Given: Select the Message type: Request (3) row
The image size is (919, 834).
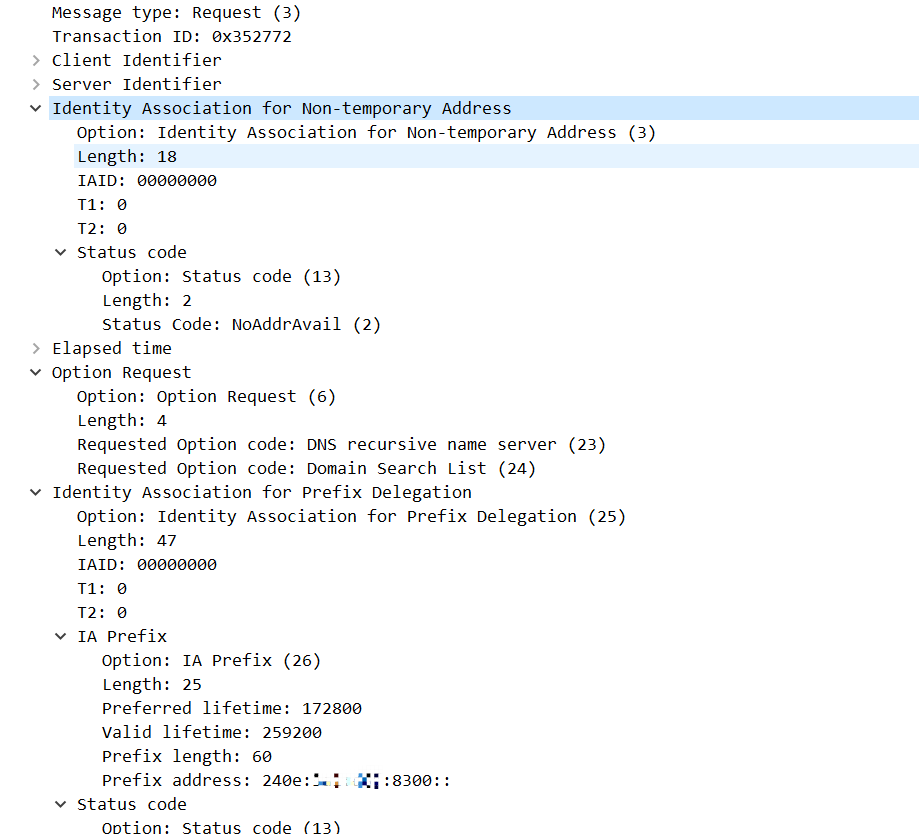Looking at the screenshot, I should point(176,12).
